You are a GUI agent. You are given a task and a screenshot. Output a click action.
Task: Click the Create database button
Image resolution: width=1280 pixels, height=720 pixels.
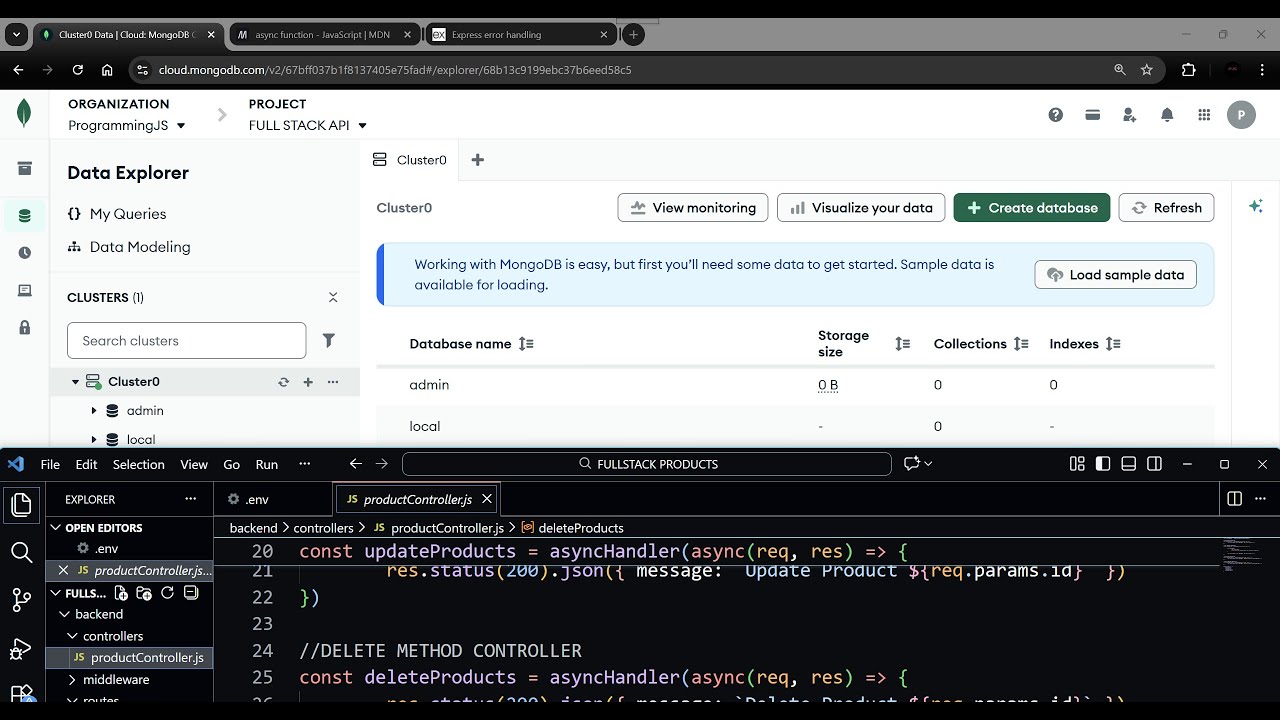pos(1032,208)
